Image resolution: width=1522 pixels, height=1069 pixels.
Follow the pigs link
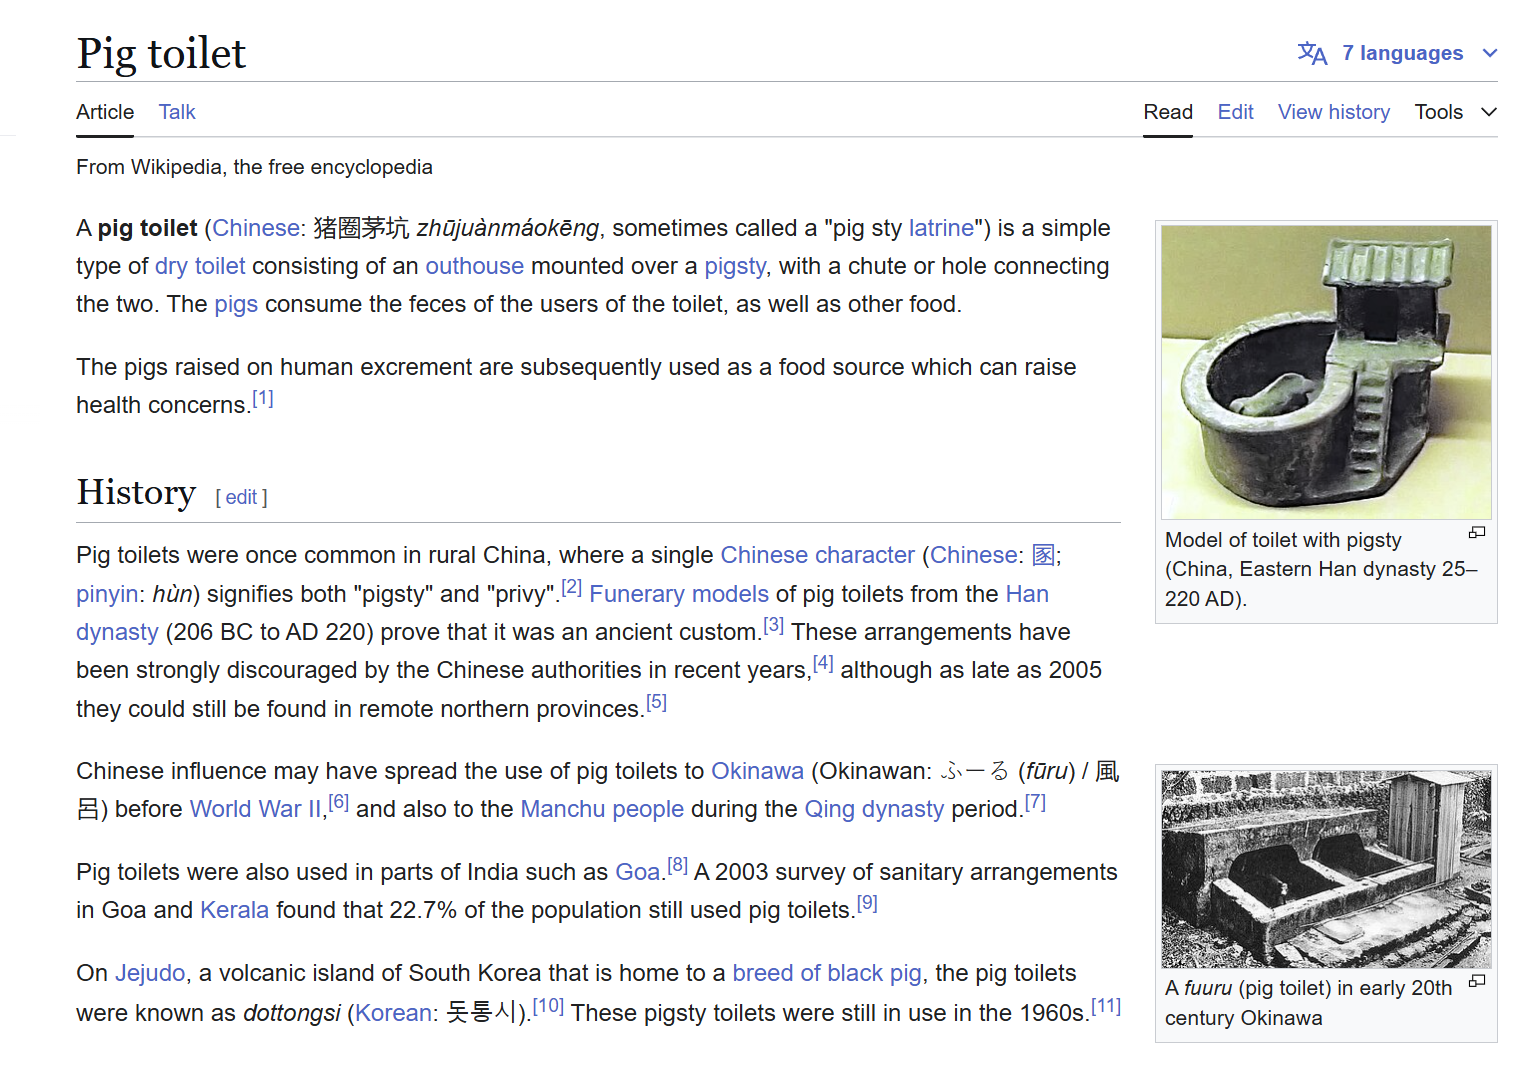pyautogui.click(x=236, y=304)
